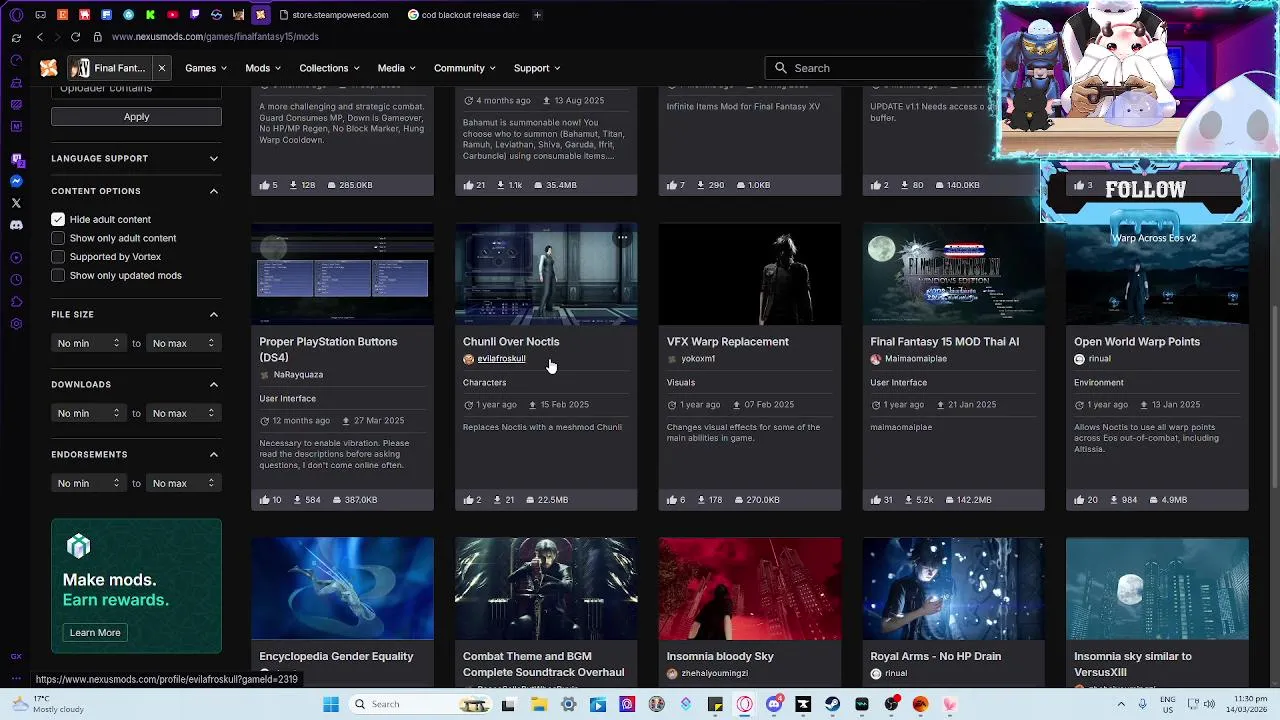This screenshot has width=1280, height=720.
Task: Click the three-dot menu on Chunli Over Noctis thumbnail
Action: coord(622,238)
